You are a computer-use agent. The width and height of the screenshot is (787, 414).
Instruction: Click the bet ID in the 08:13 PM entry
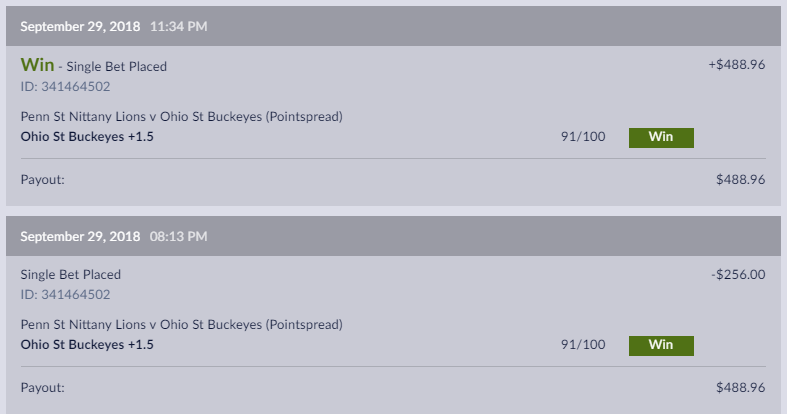click(x=65, y=294)
